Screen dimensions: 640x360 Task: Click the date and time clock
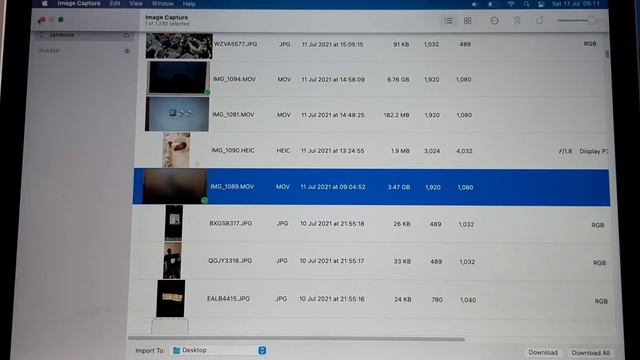[576, 4]
